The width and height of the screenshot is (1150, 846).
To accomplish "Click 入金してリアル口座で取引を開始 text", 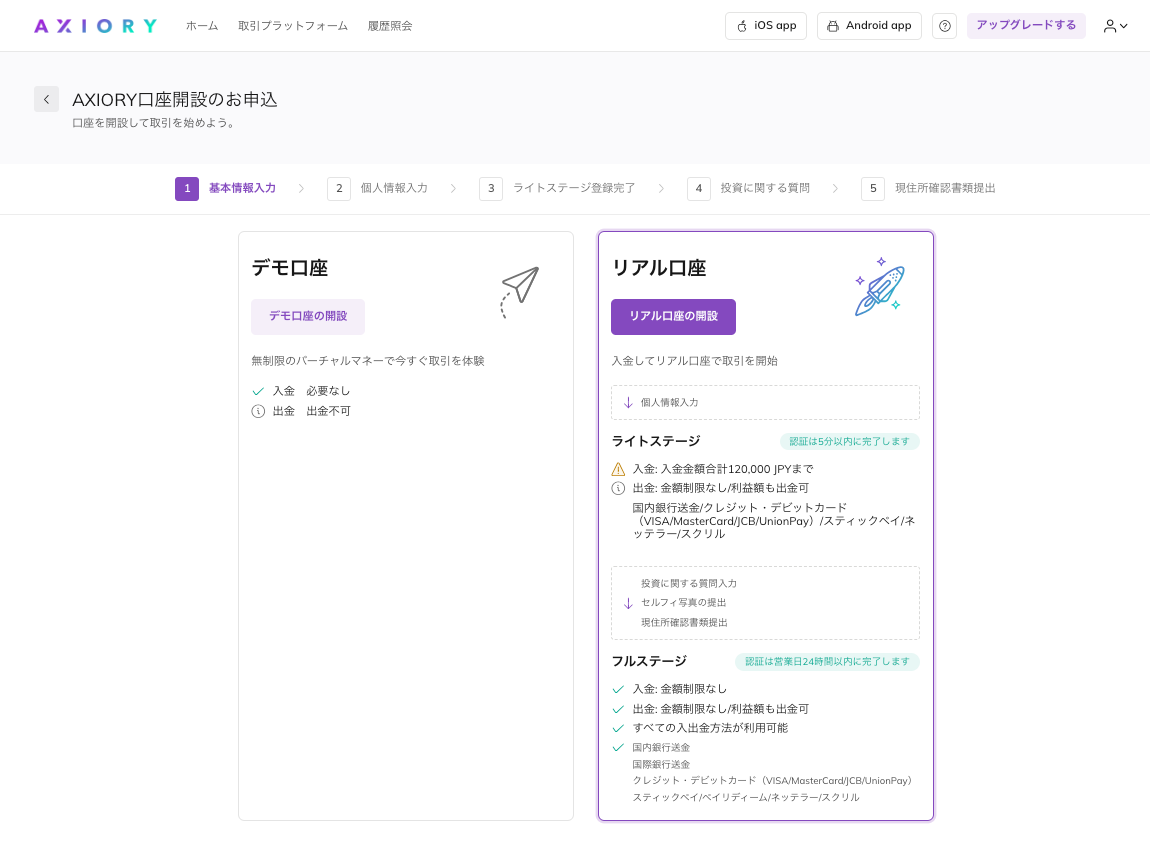I will tap(695, 361).
